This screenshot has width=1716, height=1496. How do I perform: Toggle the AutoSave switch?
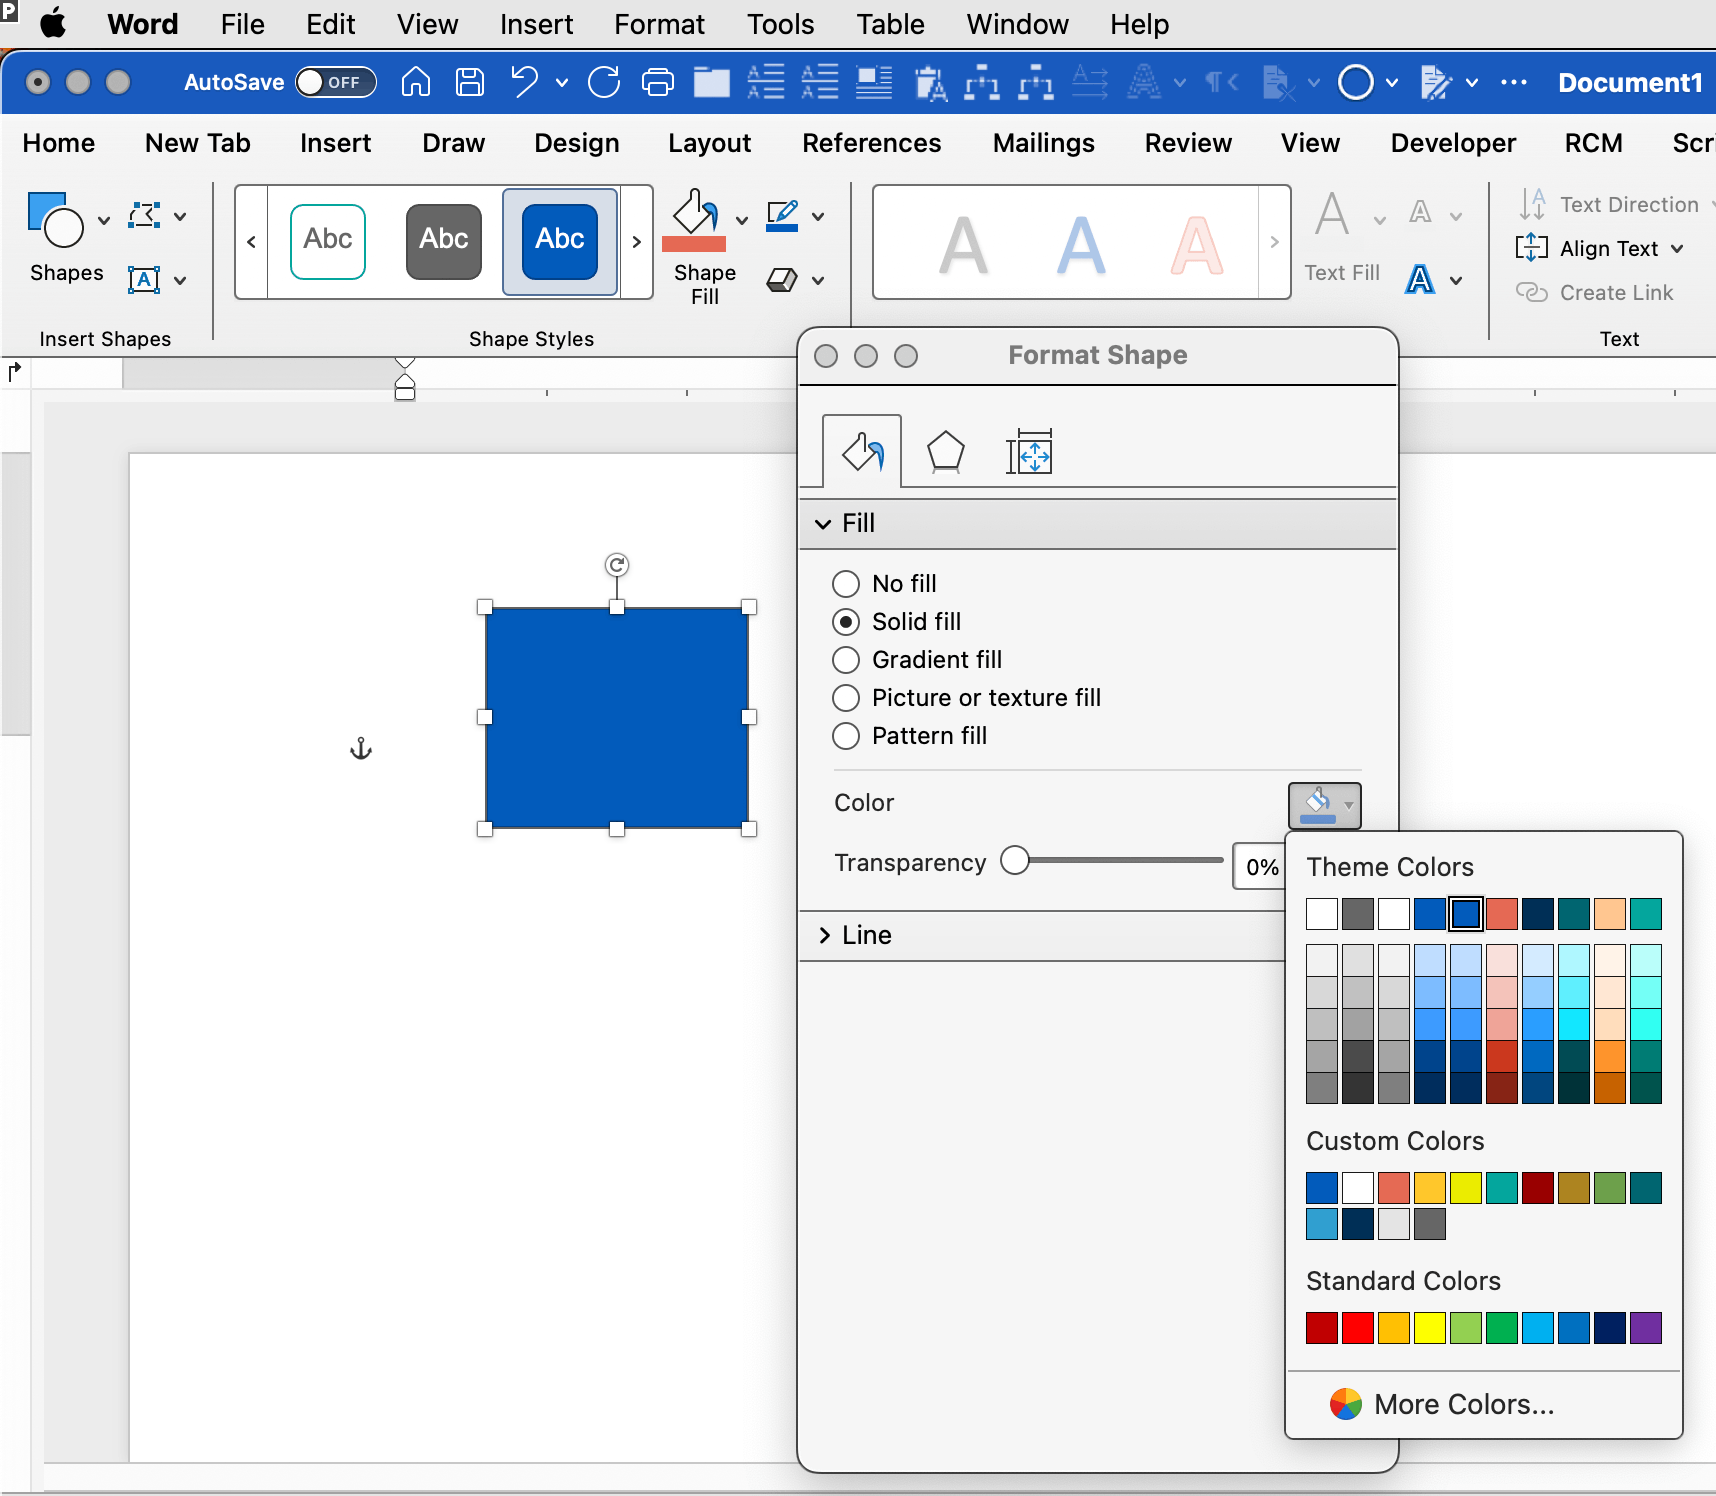coord(336,82)
